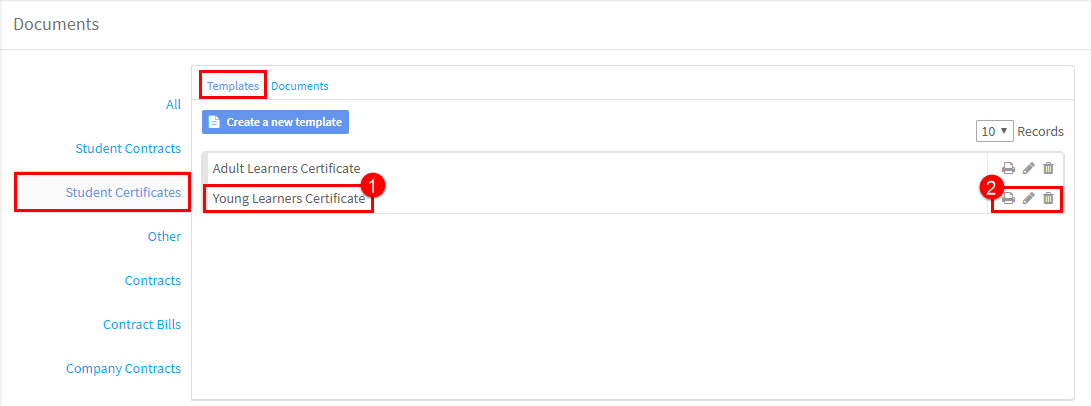Open the records per page dropdown
Screen dimensions: 1091x406
[x=995, y=131]
